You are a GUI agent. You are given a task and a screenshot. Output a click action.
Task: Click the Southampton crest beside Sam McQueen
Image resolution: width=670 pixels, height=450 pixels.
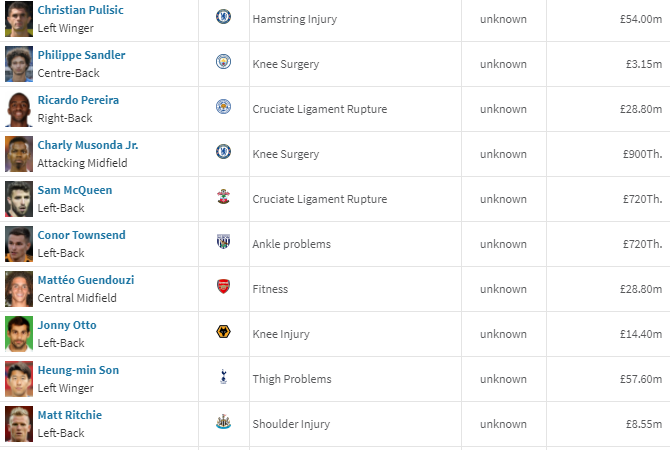click(223, 197)
